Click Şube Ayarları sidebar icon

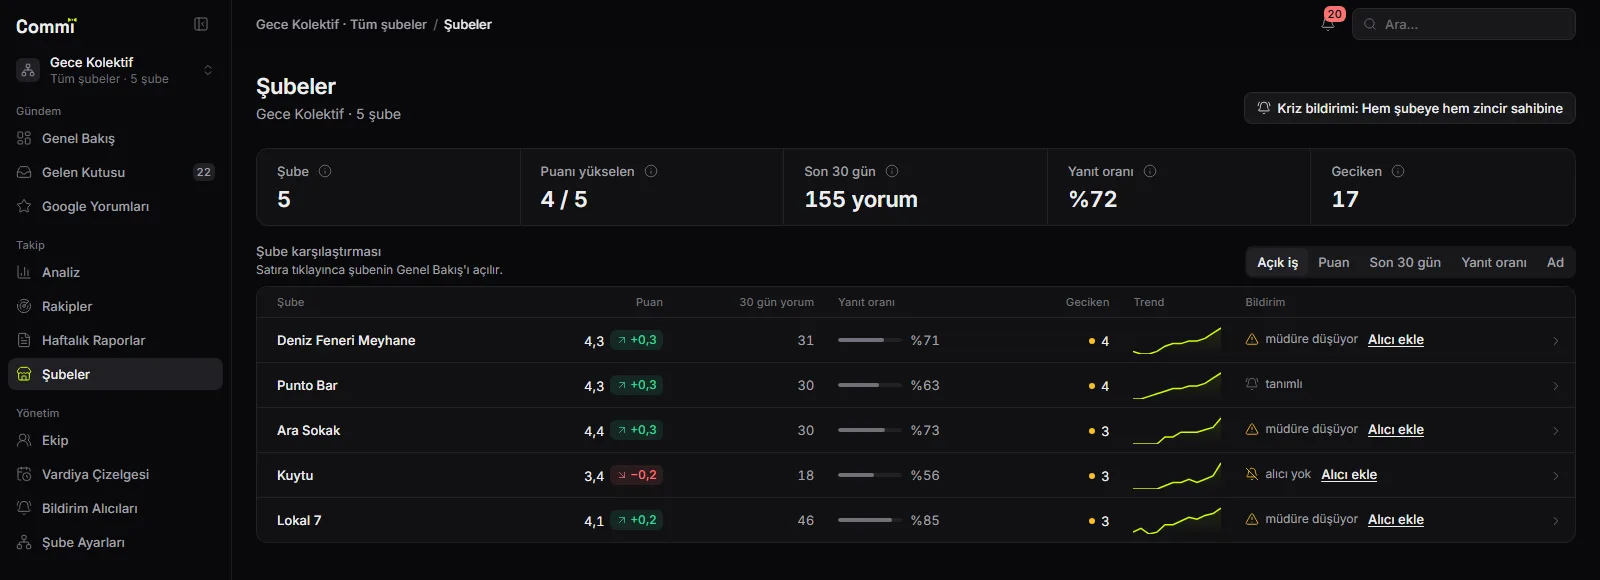[24, 542]
